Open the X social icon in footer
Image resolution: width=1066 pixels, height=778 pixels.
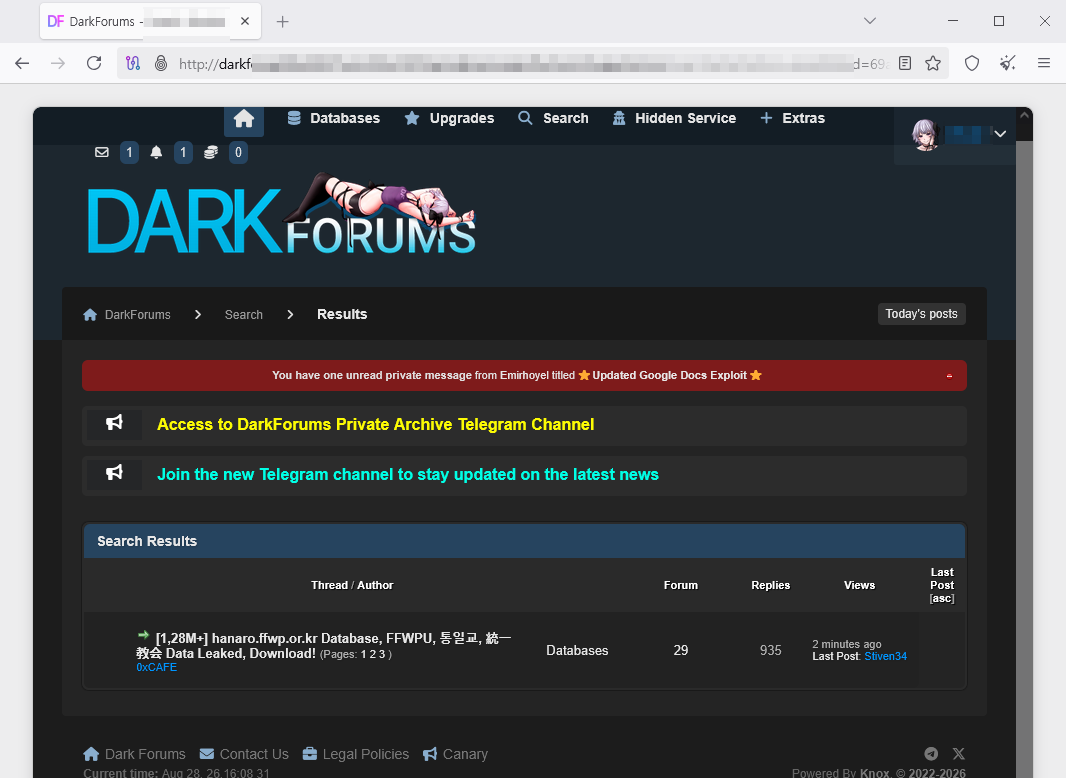pos(959,754)
